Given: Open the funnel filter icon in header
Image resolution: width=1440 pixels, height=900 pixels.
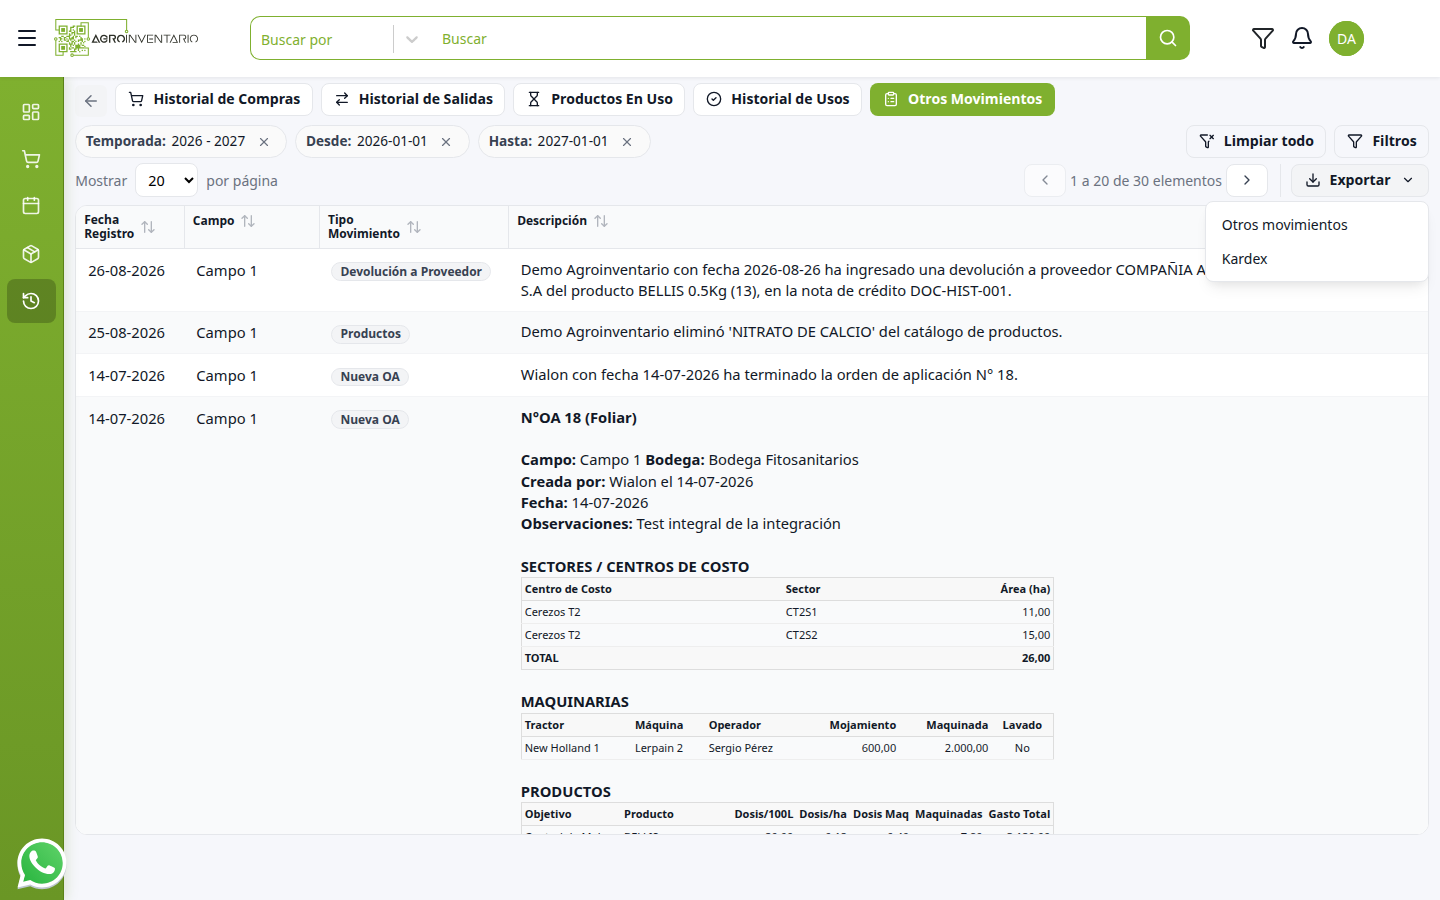Looking at the screenshot, I should 1263,38.
